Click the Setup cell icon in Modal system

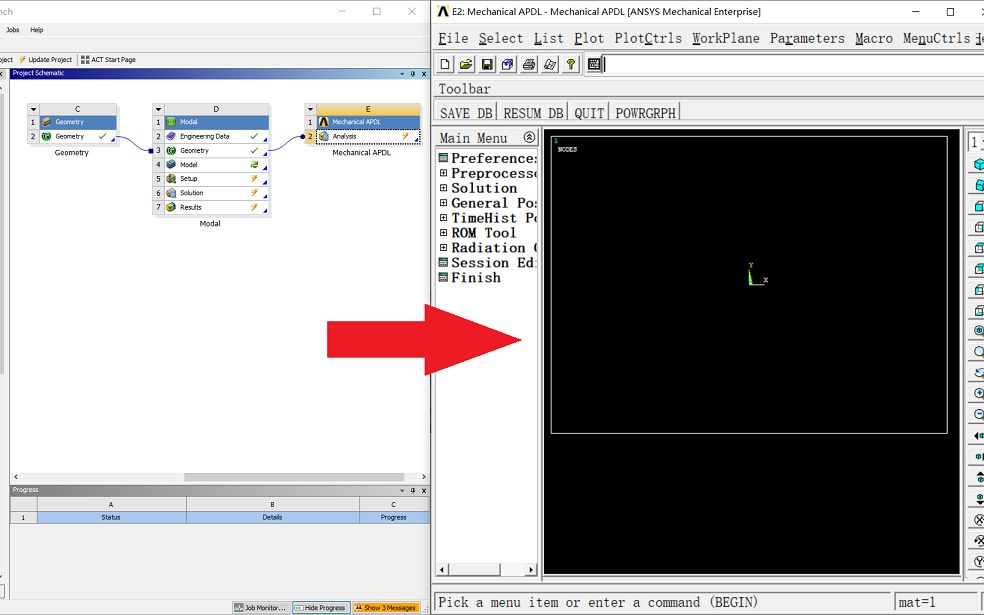(171, 179)
